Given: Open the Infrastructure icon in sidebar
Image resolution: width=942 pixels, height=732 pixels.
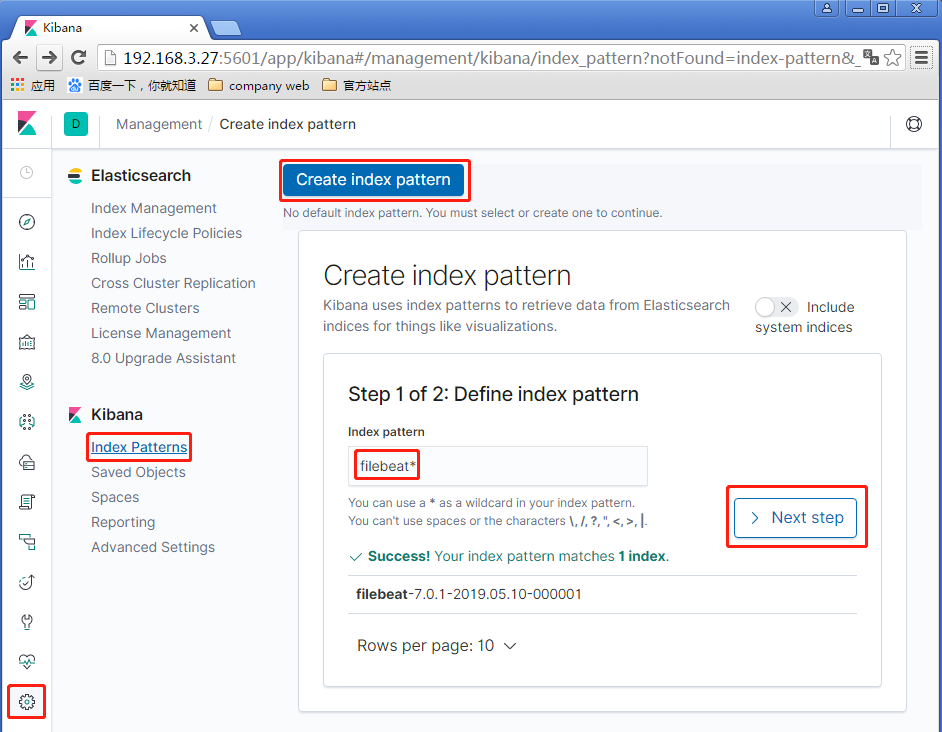Looking at the screenshot, I should click(26, 462).
